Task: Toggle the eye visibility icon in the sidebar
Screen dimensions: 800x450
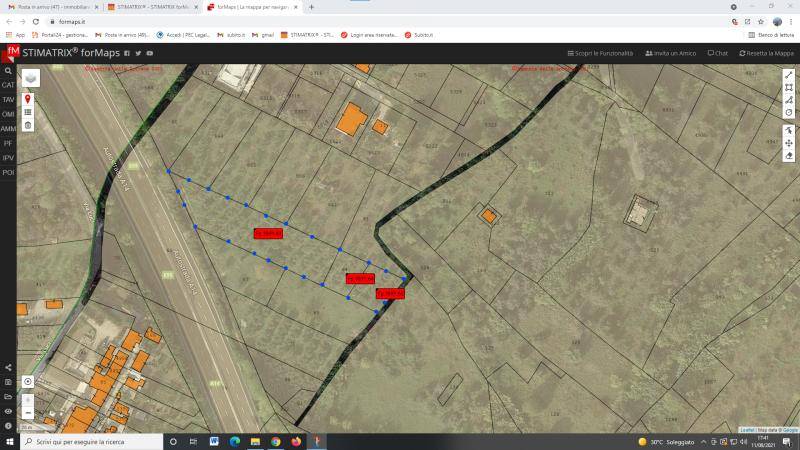Action: pos(8,411)
